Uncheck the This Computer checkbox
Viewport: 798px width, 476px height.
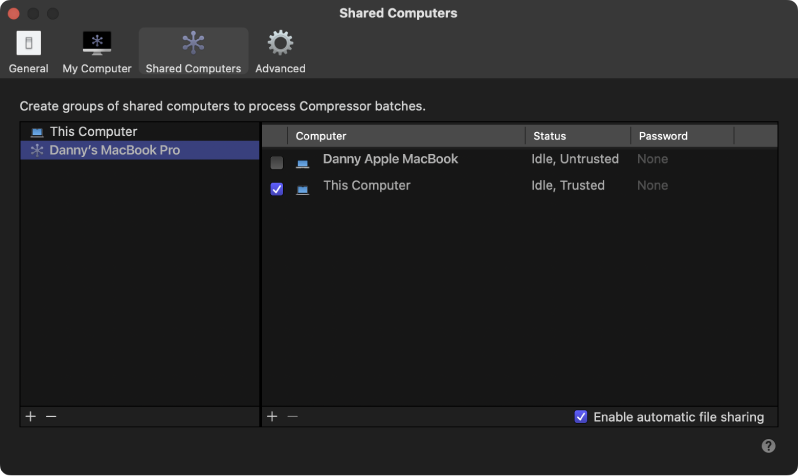277,188
